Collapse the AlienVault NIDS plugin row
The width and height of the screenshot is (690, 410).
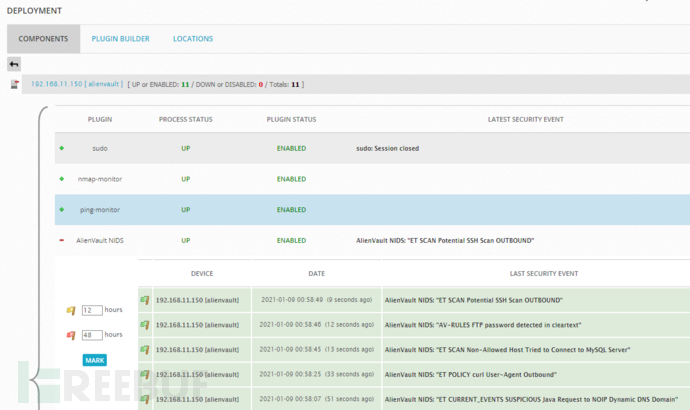tap(62, 240)
